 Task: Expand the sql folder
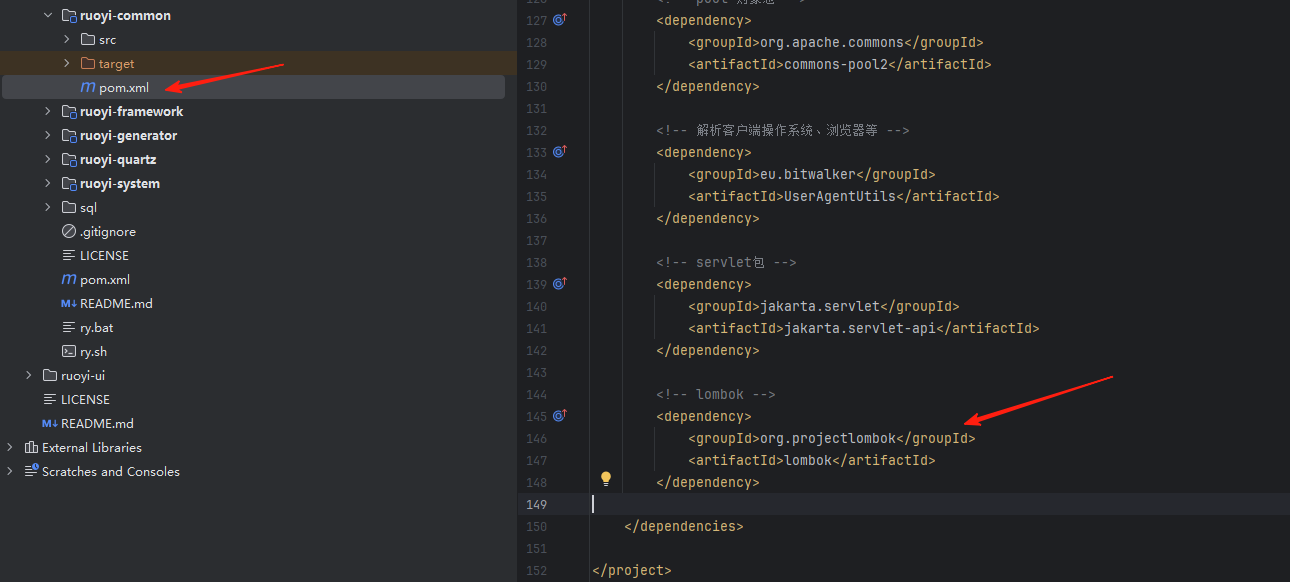coord(48,207)
